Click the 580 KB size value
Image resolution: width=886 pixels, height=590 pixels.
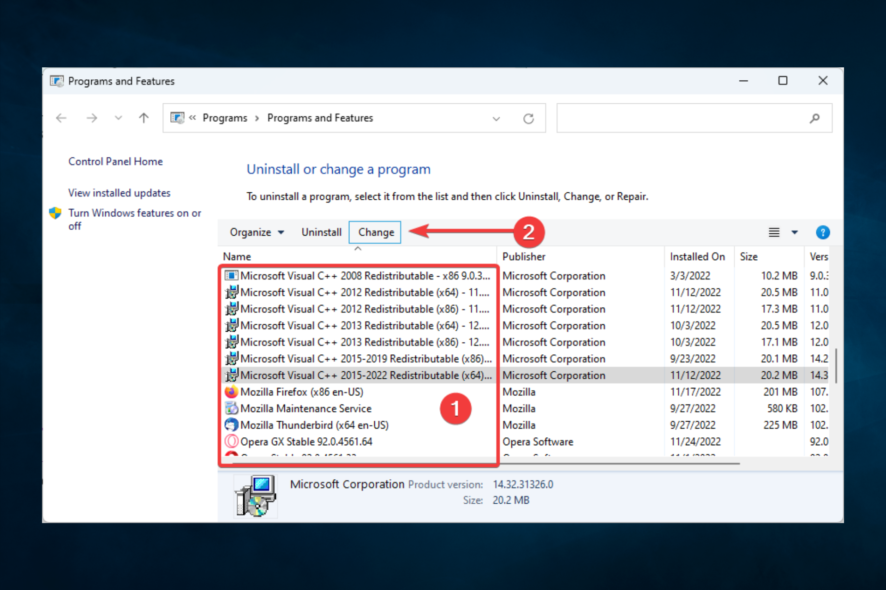(x=782, y=408)
